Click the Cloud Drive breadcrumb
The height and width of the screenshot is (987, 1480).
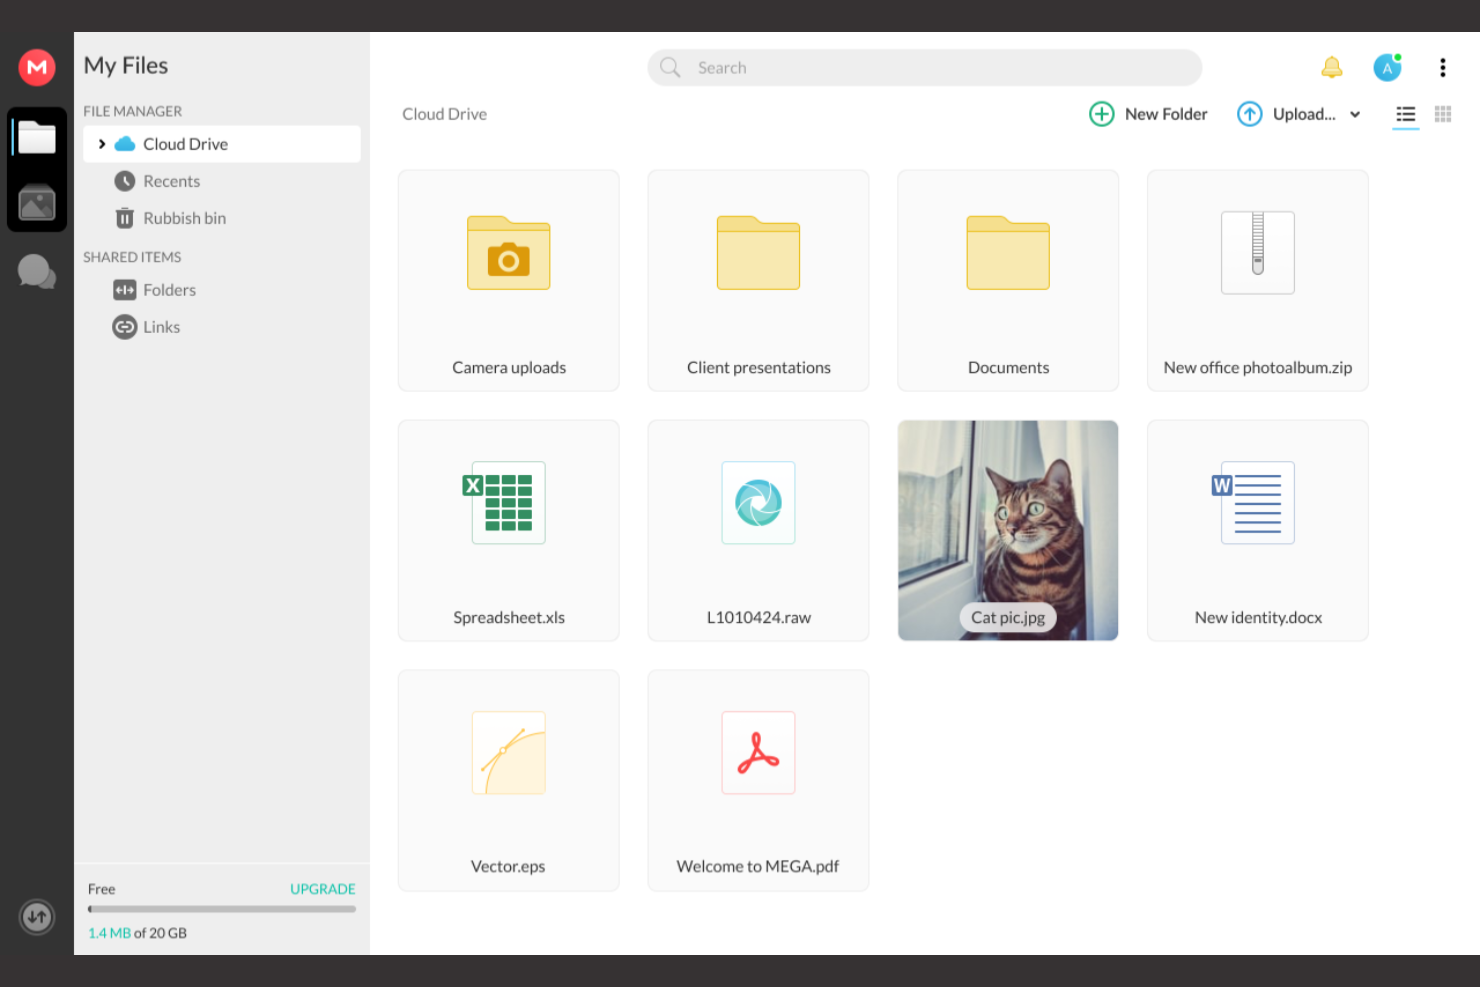point(444,114)
